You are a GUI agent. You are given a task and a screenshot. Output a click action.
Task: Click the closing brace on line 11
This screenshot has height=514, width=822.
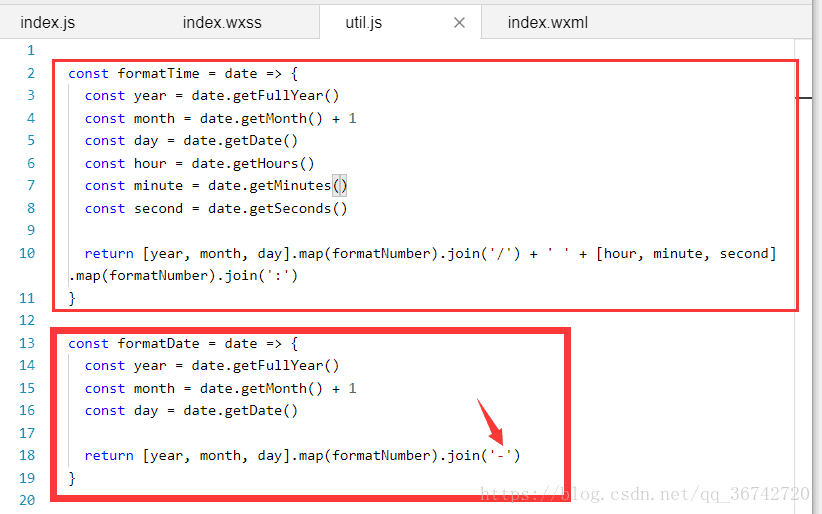[x=72, y=298]
